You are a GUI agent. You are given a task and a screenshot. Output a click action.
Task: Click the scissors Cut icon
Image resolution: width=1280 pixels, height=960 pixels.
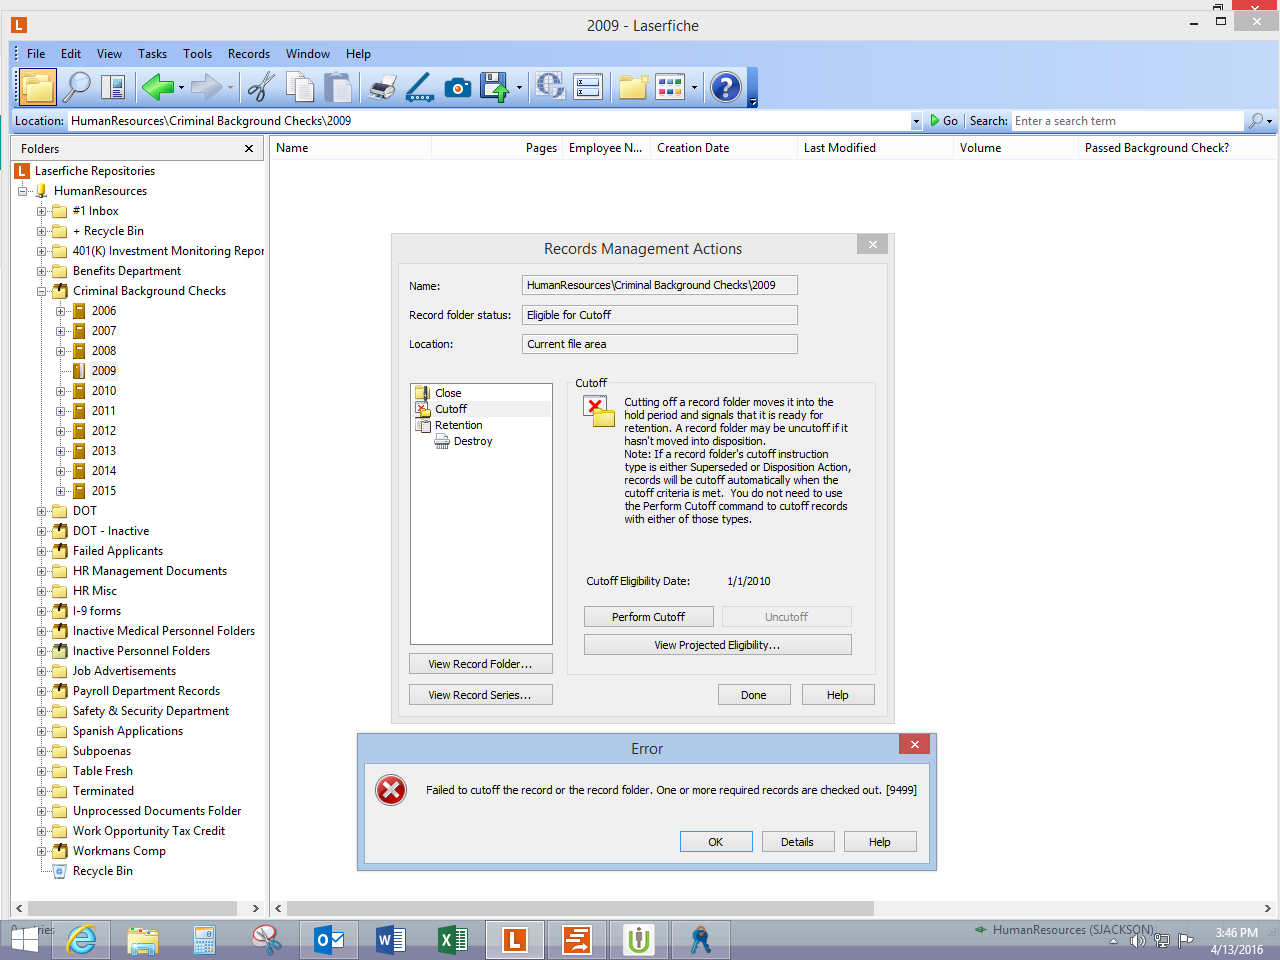coord(261,88)
